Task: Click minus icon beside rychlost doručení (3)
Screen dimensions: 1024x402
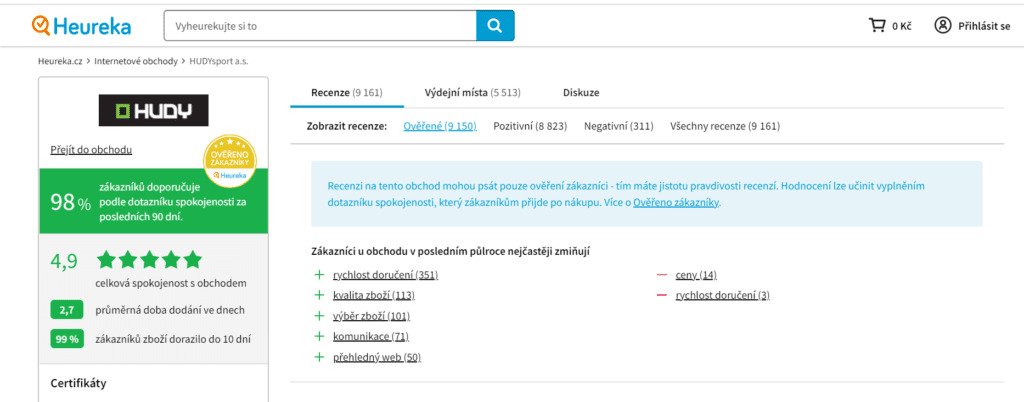Action: click(662, 295)
